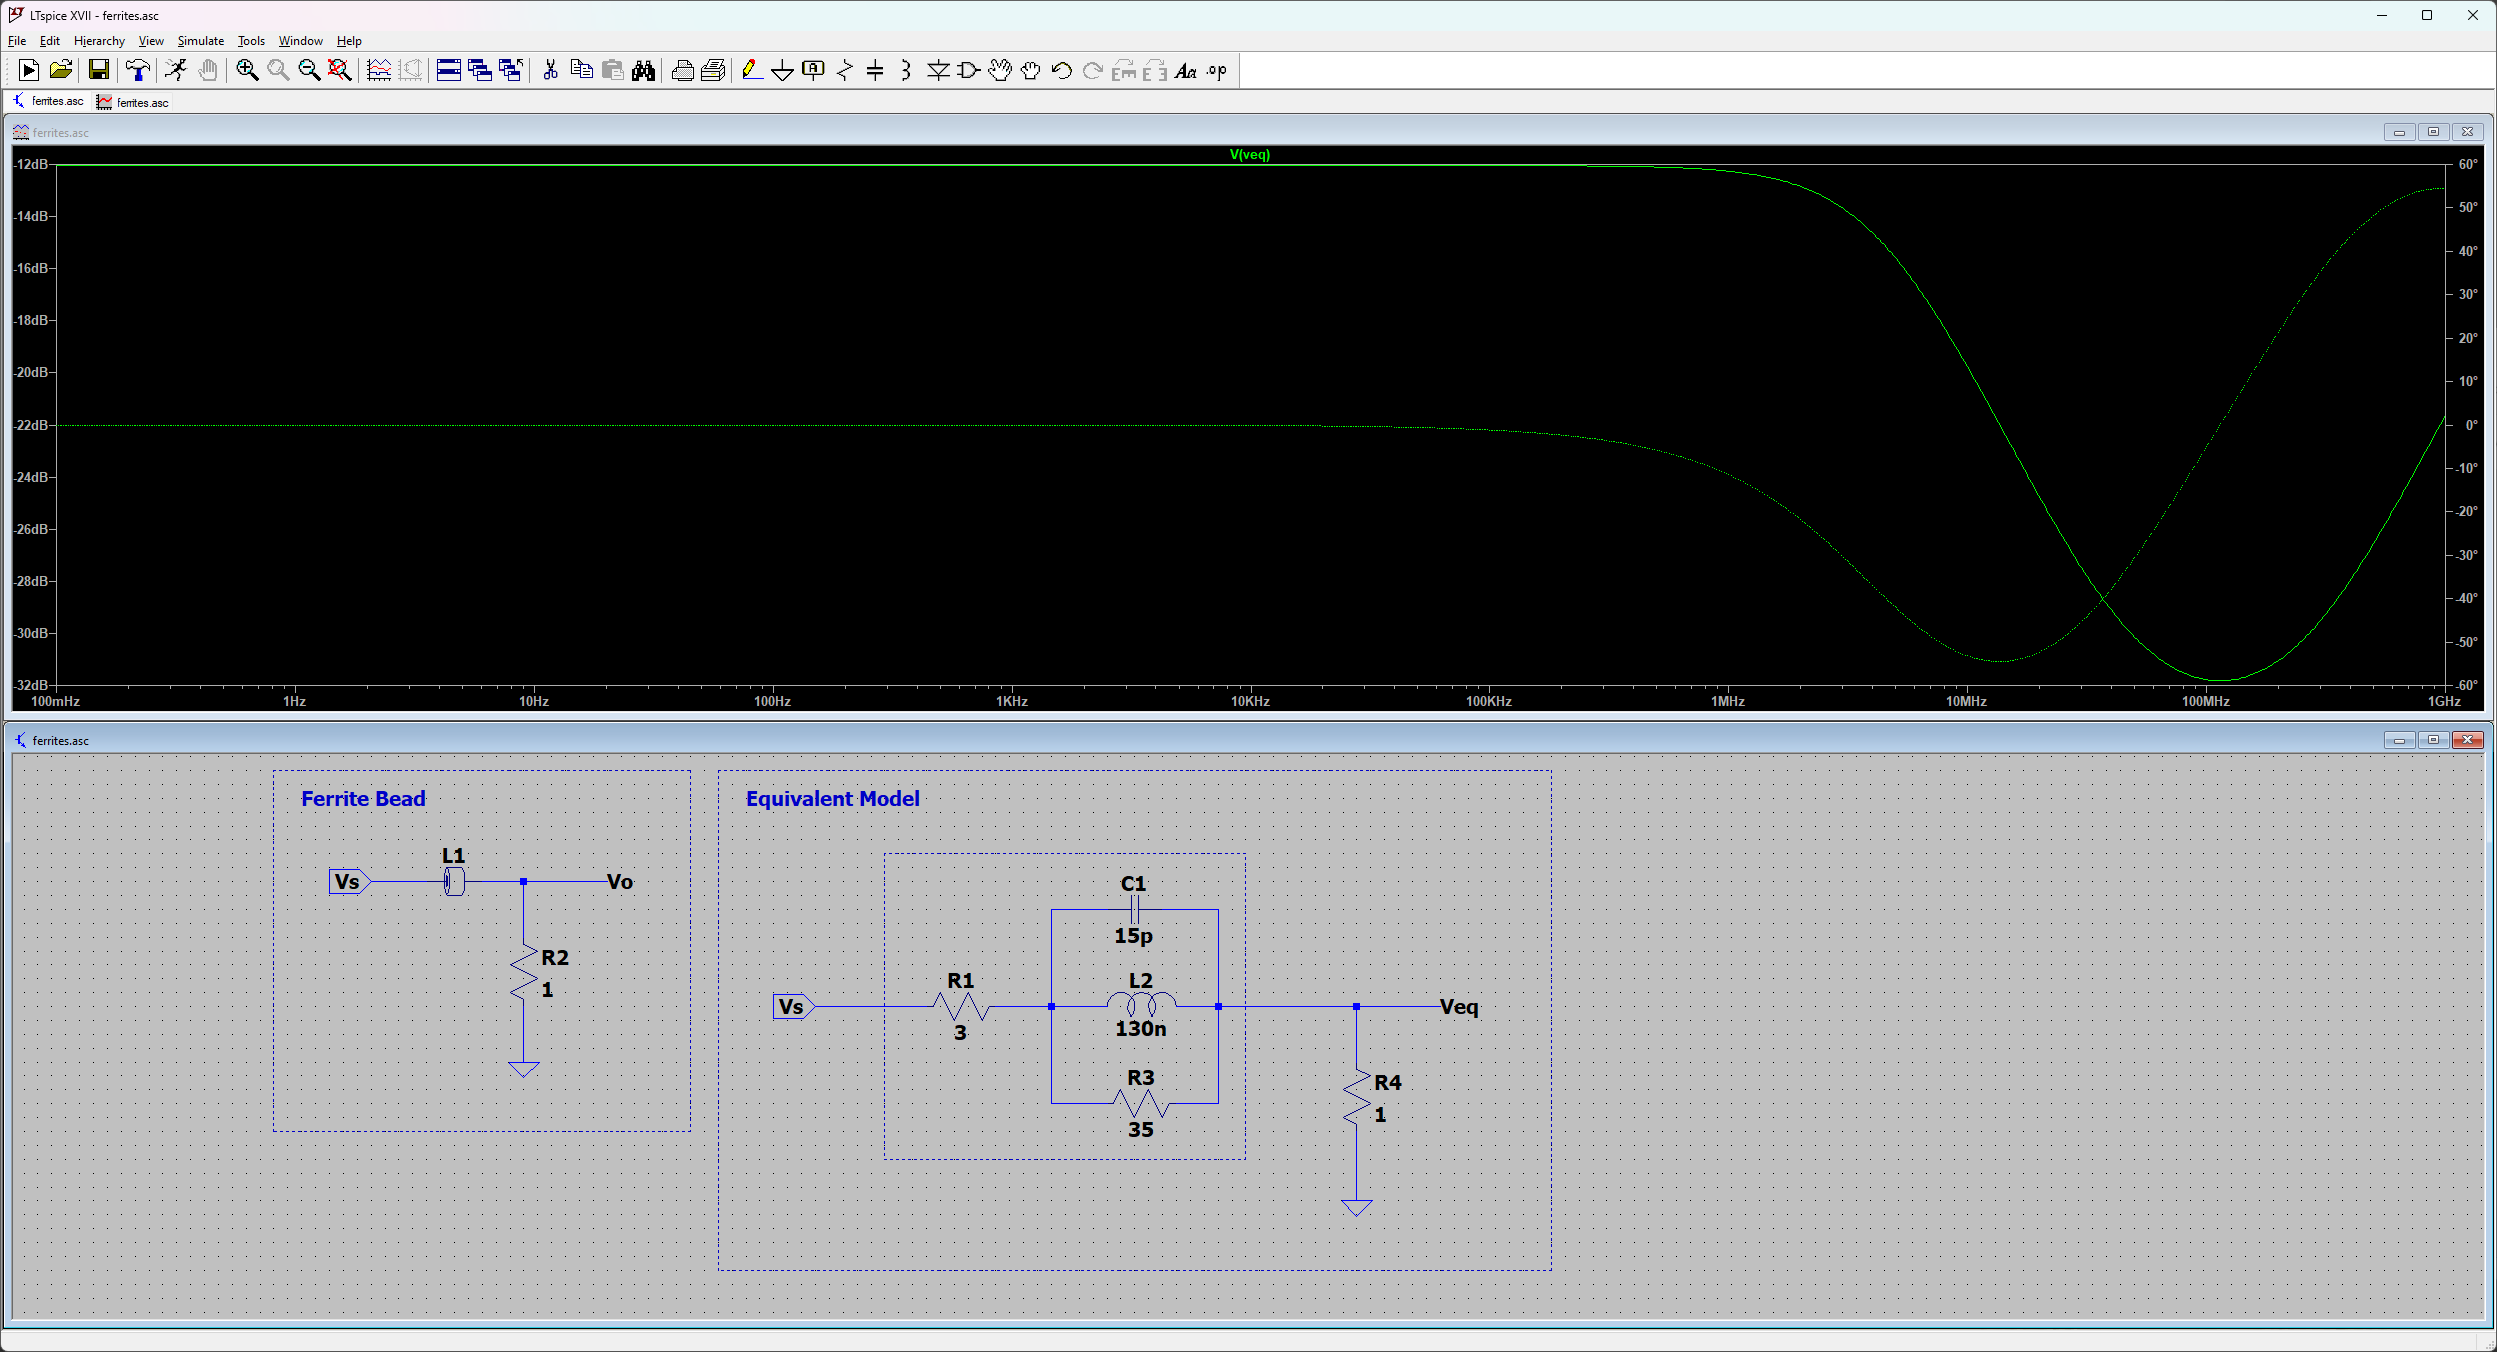Switch to the schematic ferrites.asc tab
The image size is (2497, 1352).
pos(48,102)
